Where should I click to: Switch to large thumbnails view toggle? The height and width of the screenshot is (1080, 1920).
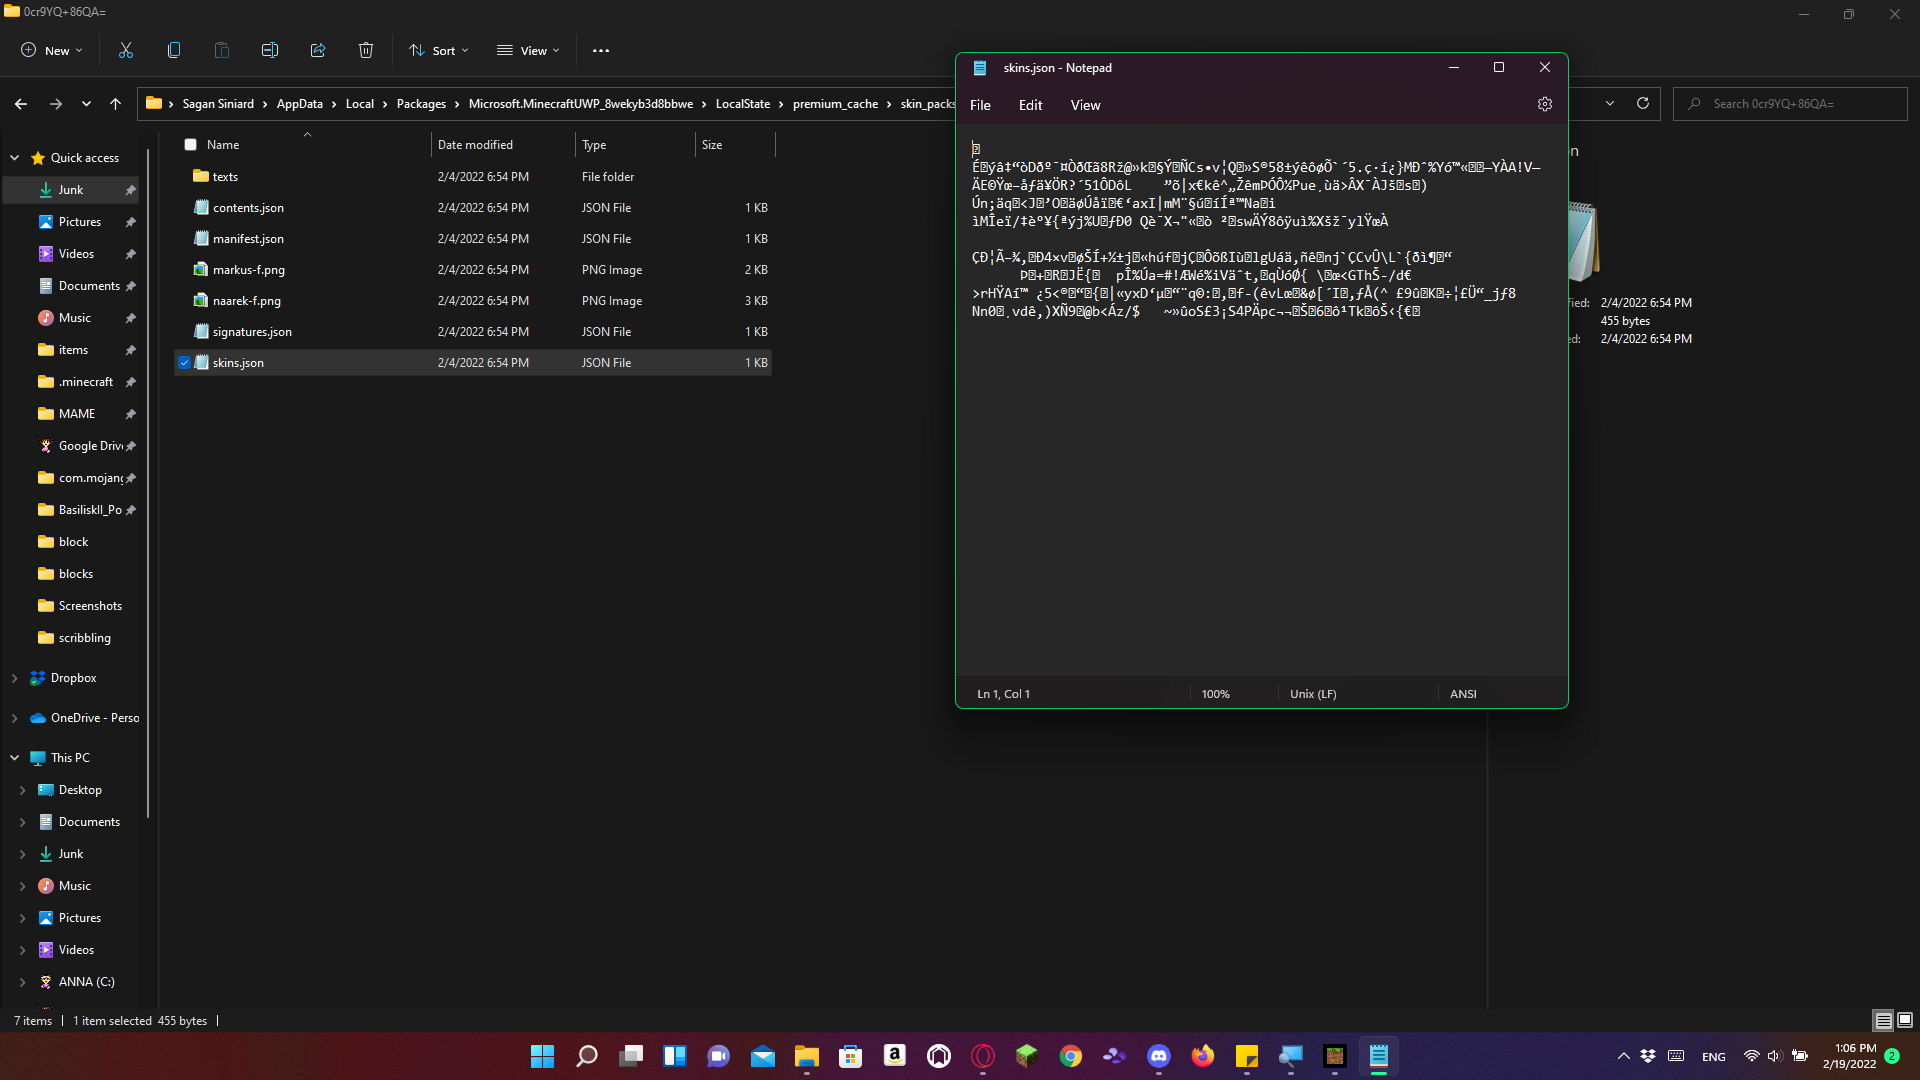[x=1905, y=1020]
